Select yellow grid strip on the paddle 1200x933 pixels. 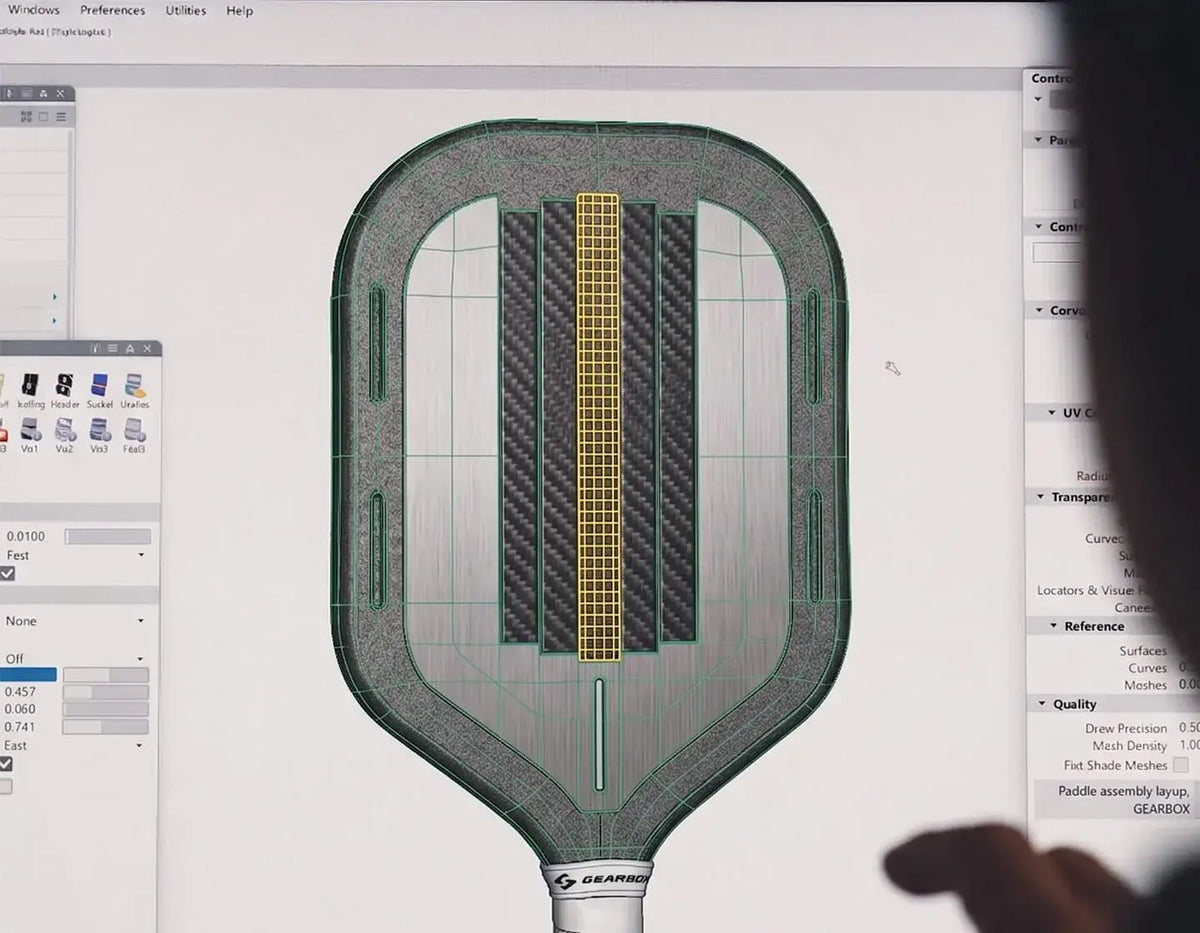[598, 427]
